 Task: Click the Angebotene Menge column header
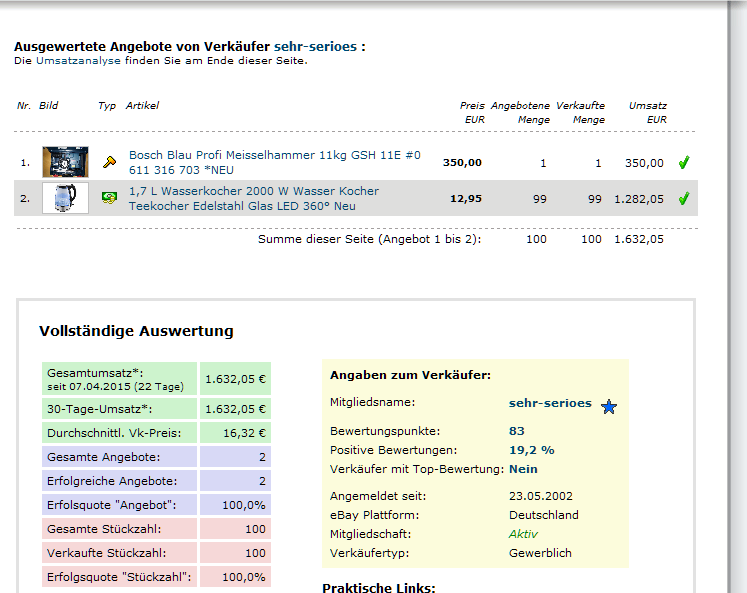pyautogui.click(x=520, y=112)
